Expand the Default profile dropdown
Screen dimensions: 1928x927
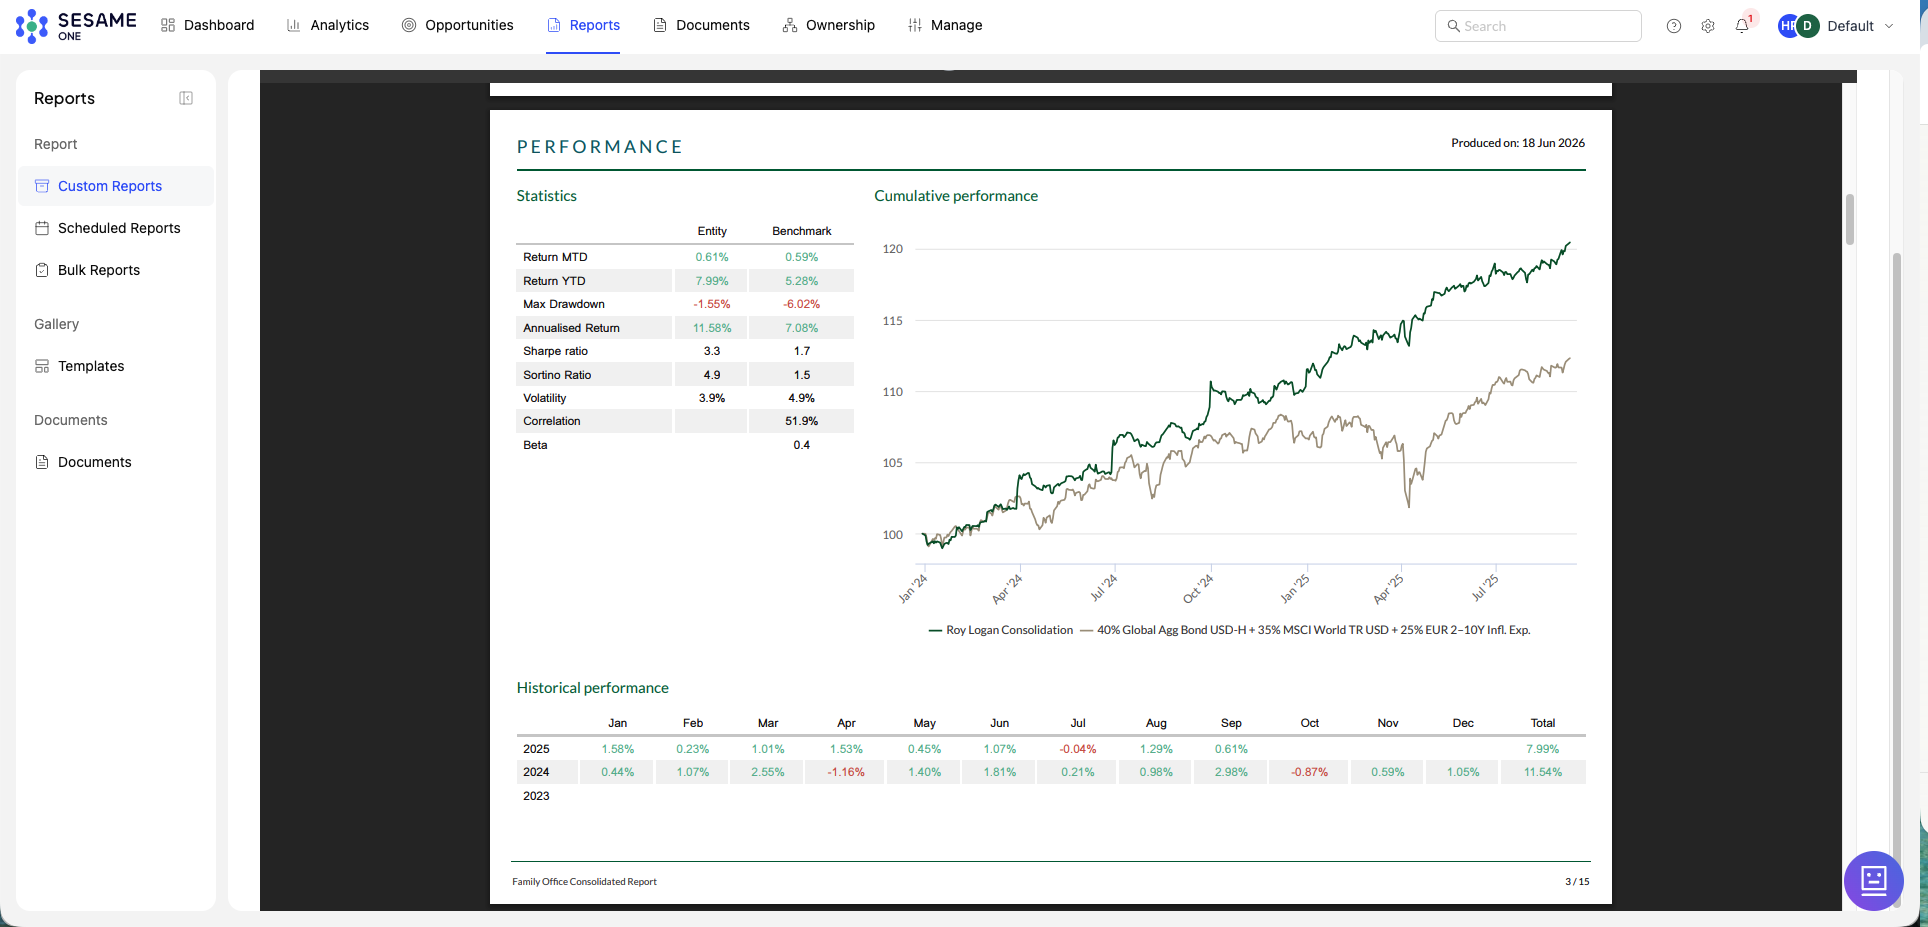click(x=1860, y=26)
